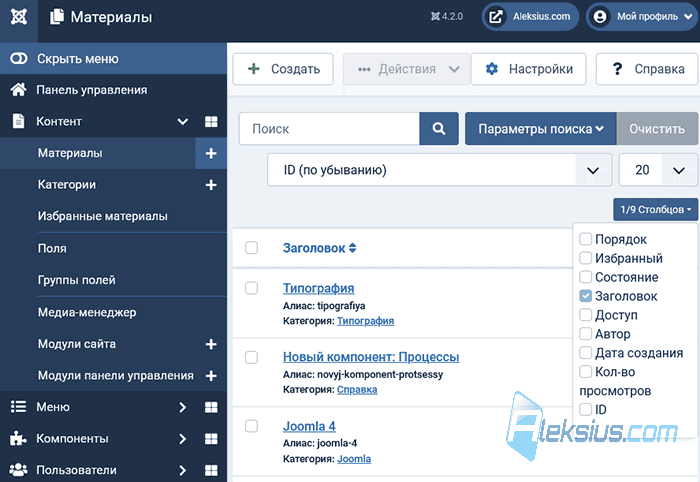Image resolution: width=700 pixels, height=482 pixels.
Task: Enable the Избранный column checkbox
Action: (x=585, y=258)
